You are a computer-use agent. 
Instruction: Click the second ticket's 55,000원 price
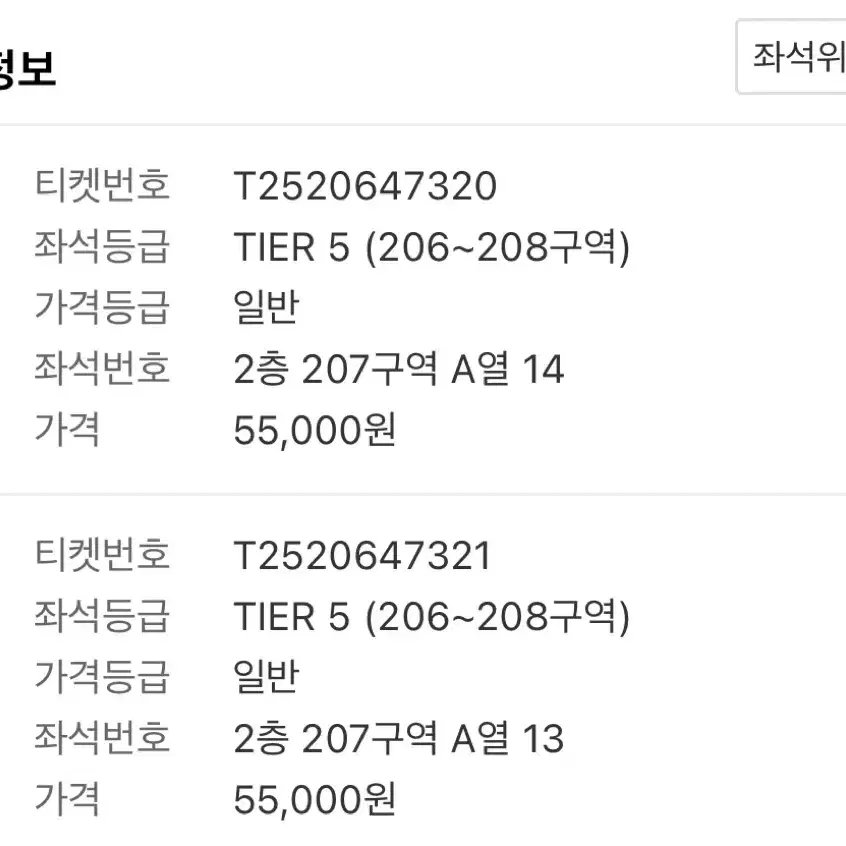(315, 800)
